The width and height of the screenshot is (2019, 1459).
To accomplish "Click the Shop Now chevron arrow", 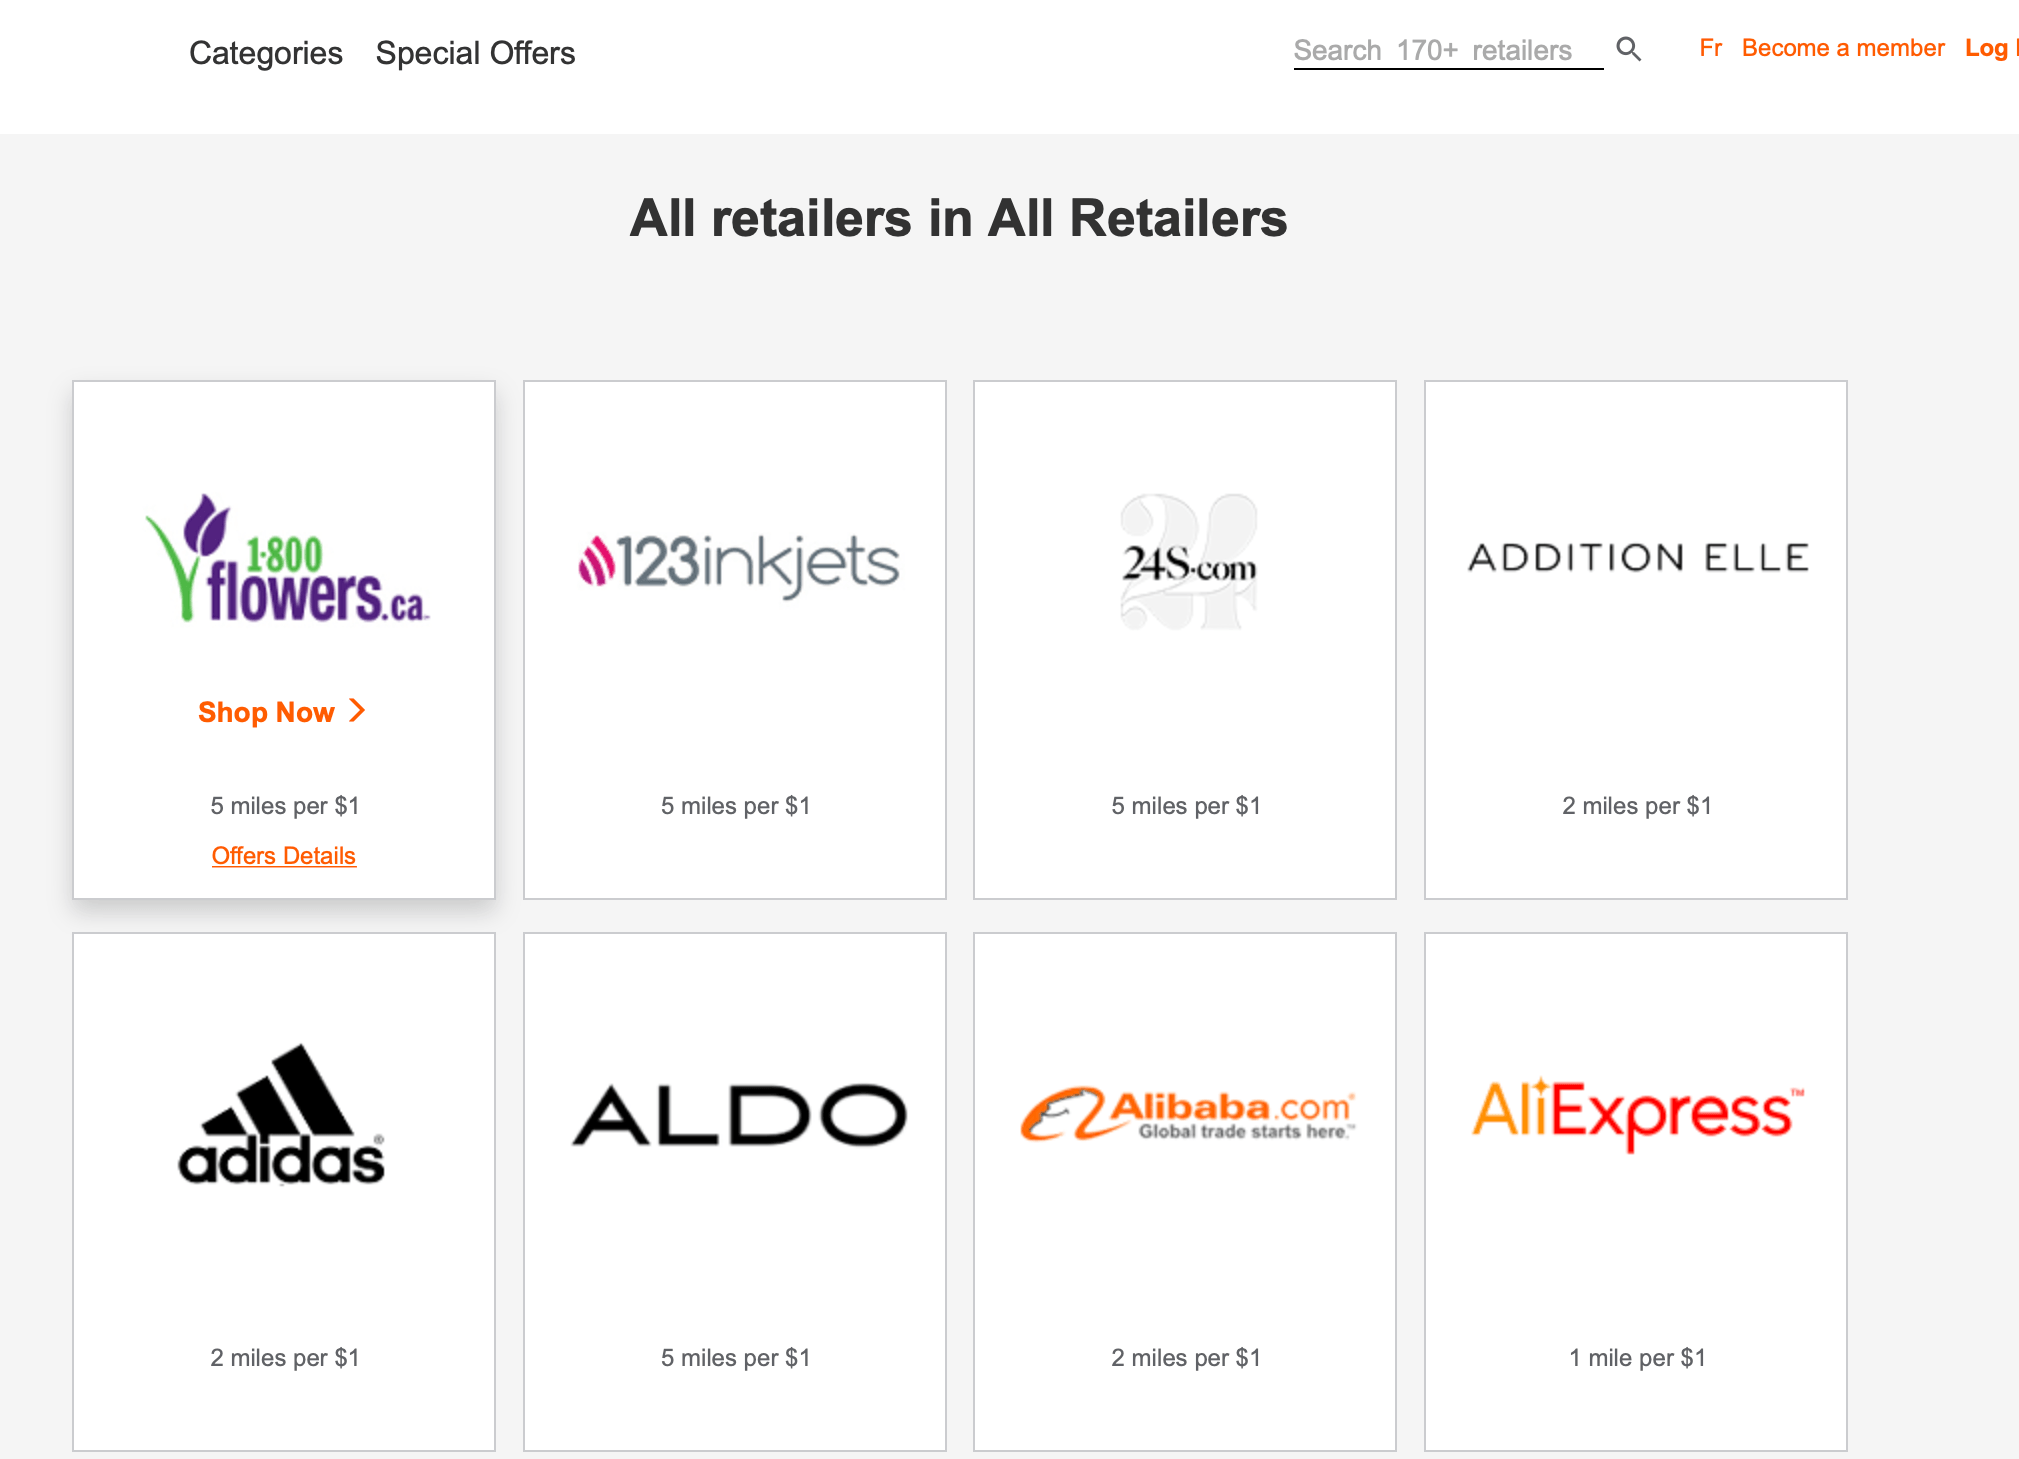I will (x=357, y=711).
